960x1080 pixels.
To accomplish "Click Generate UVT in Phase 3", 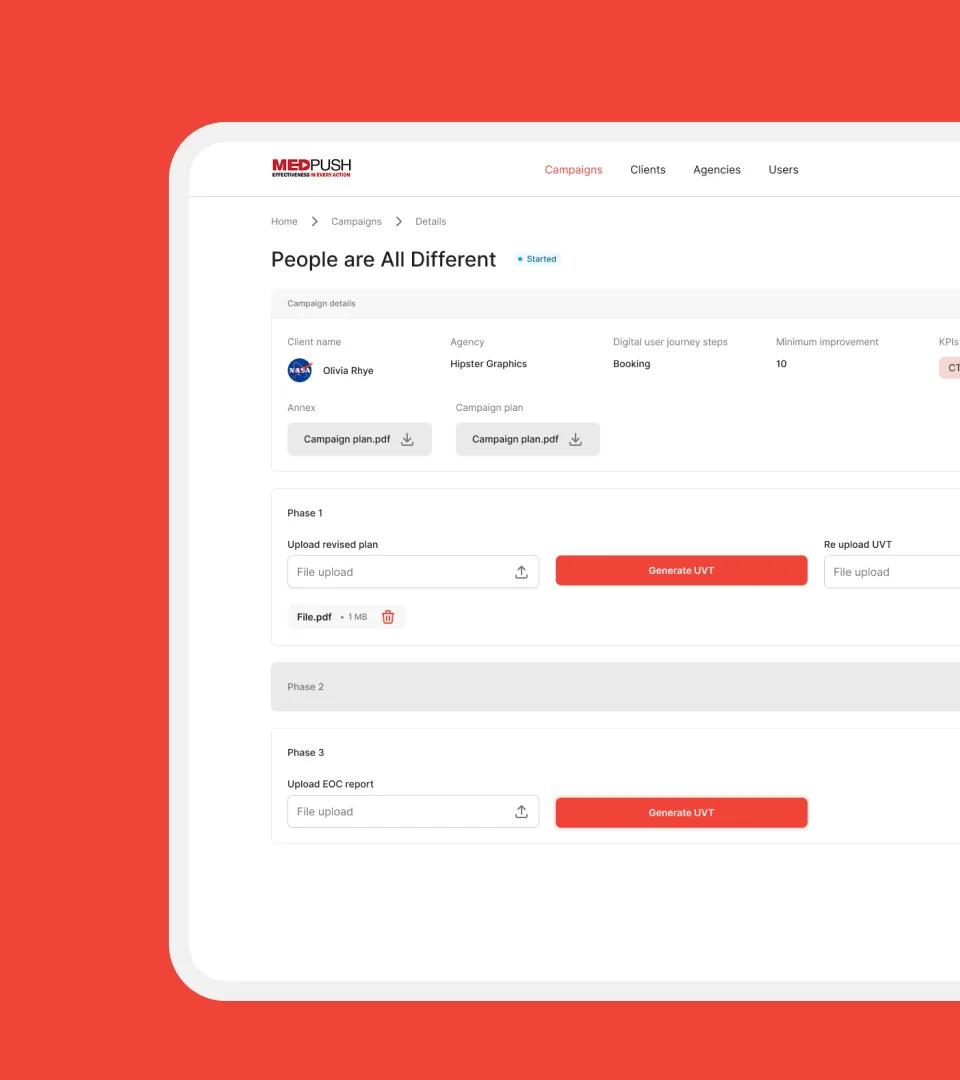I will pyautogui.click(x=681, y=813).
